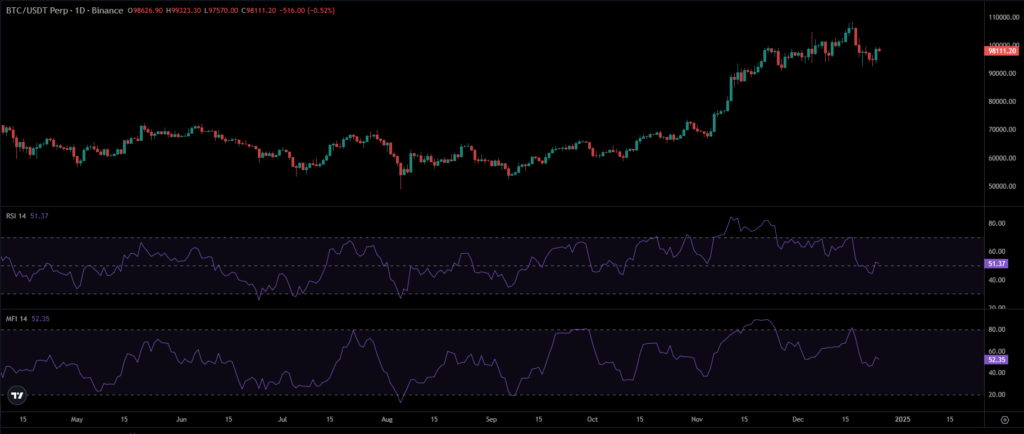Click the 51.37 value beside the RSI 14 label
This screenshot has width=1024, height=434.
tap(38, 215)
